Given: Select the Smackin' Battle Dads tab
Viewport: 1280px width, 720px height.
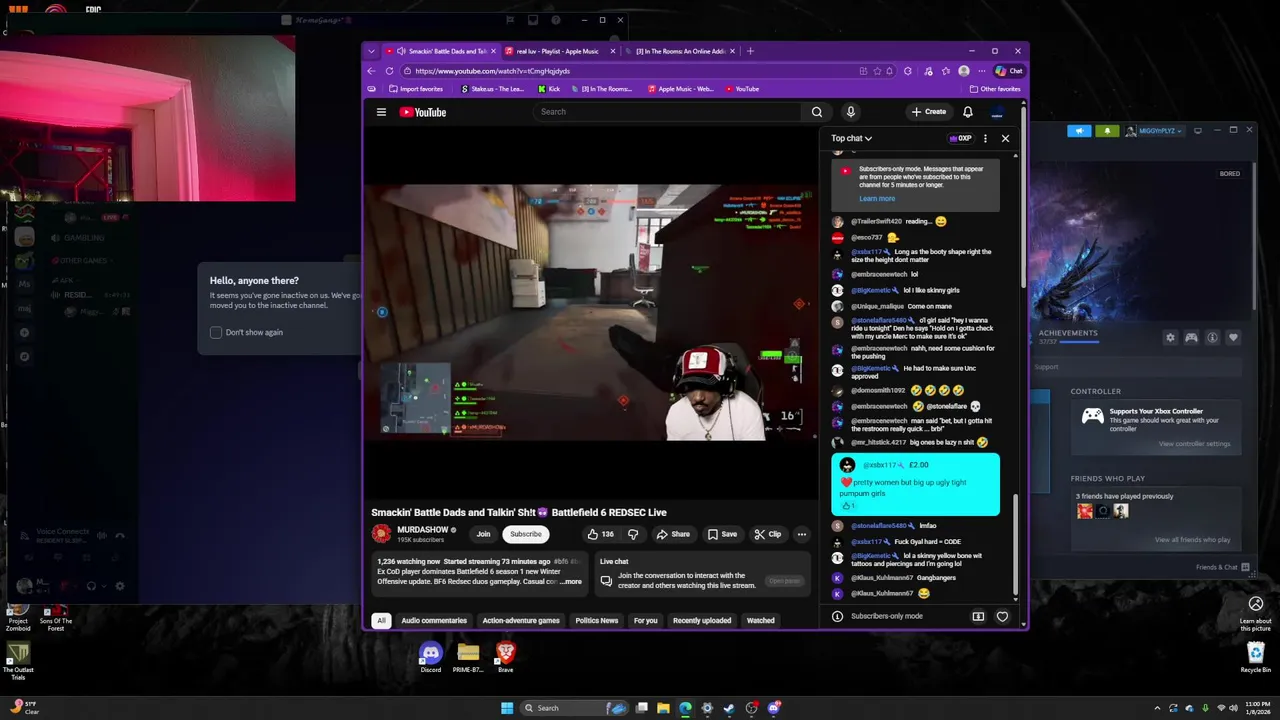Looking at the screenshot, I should pyautogui.click(x=439, y=51).
